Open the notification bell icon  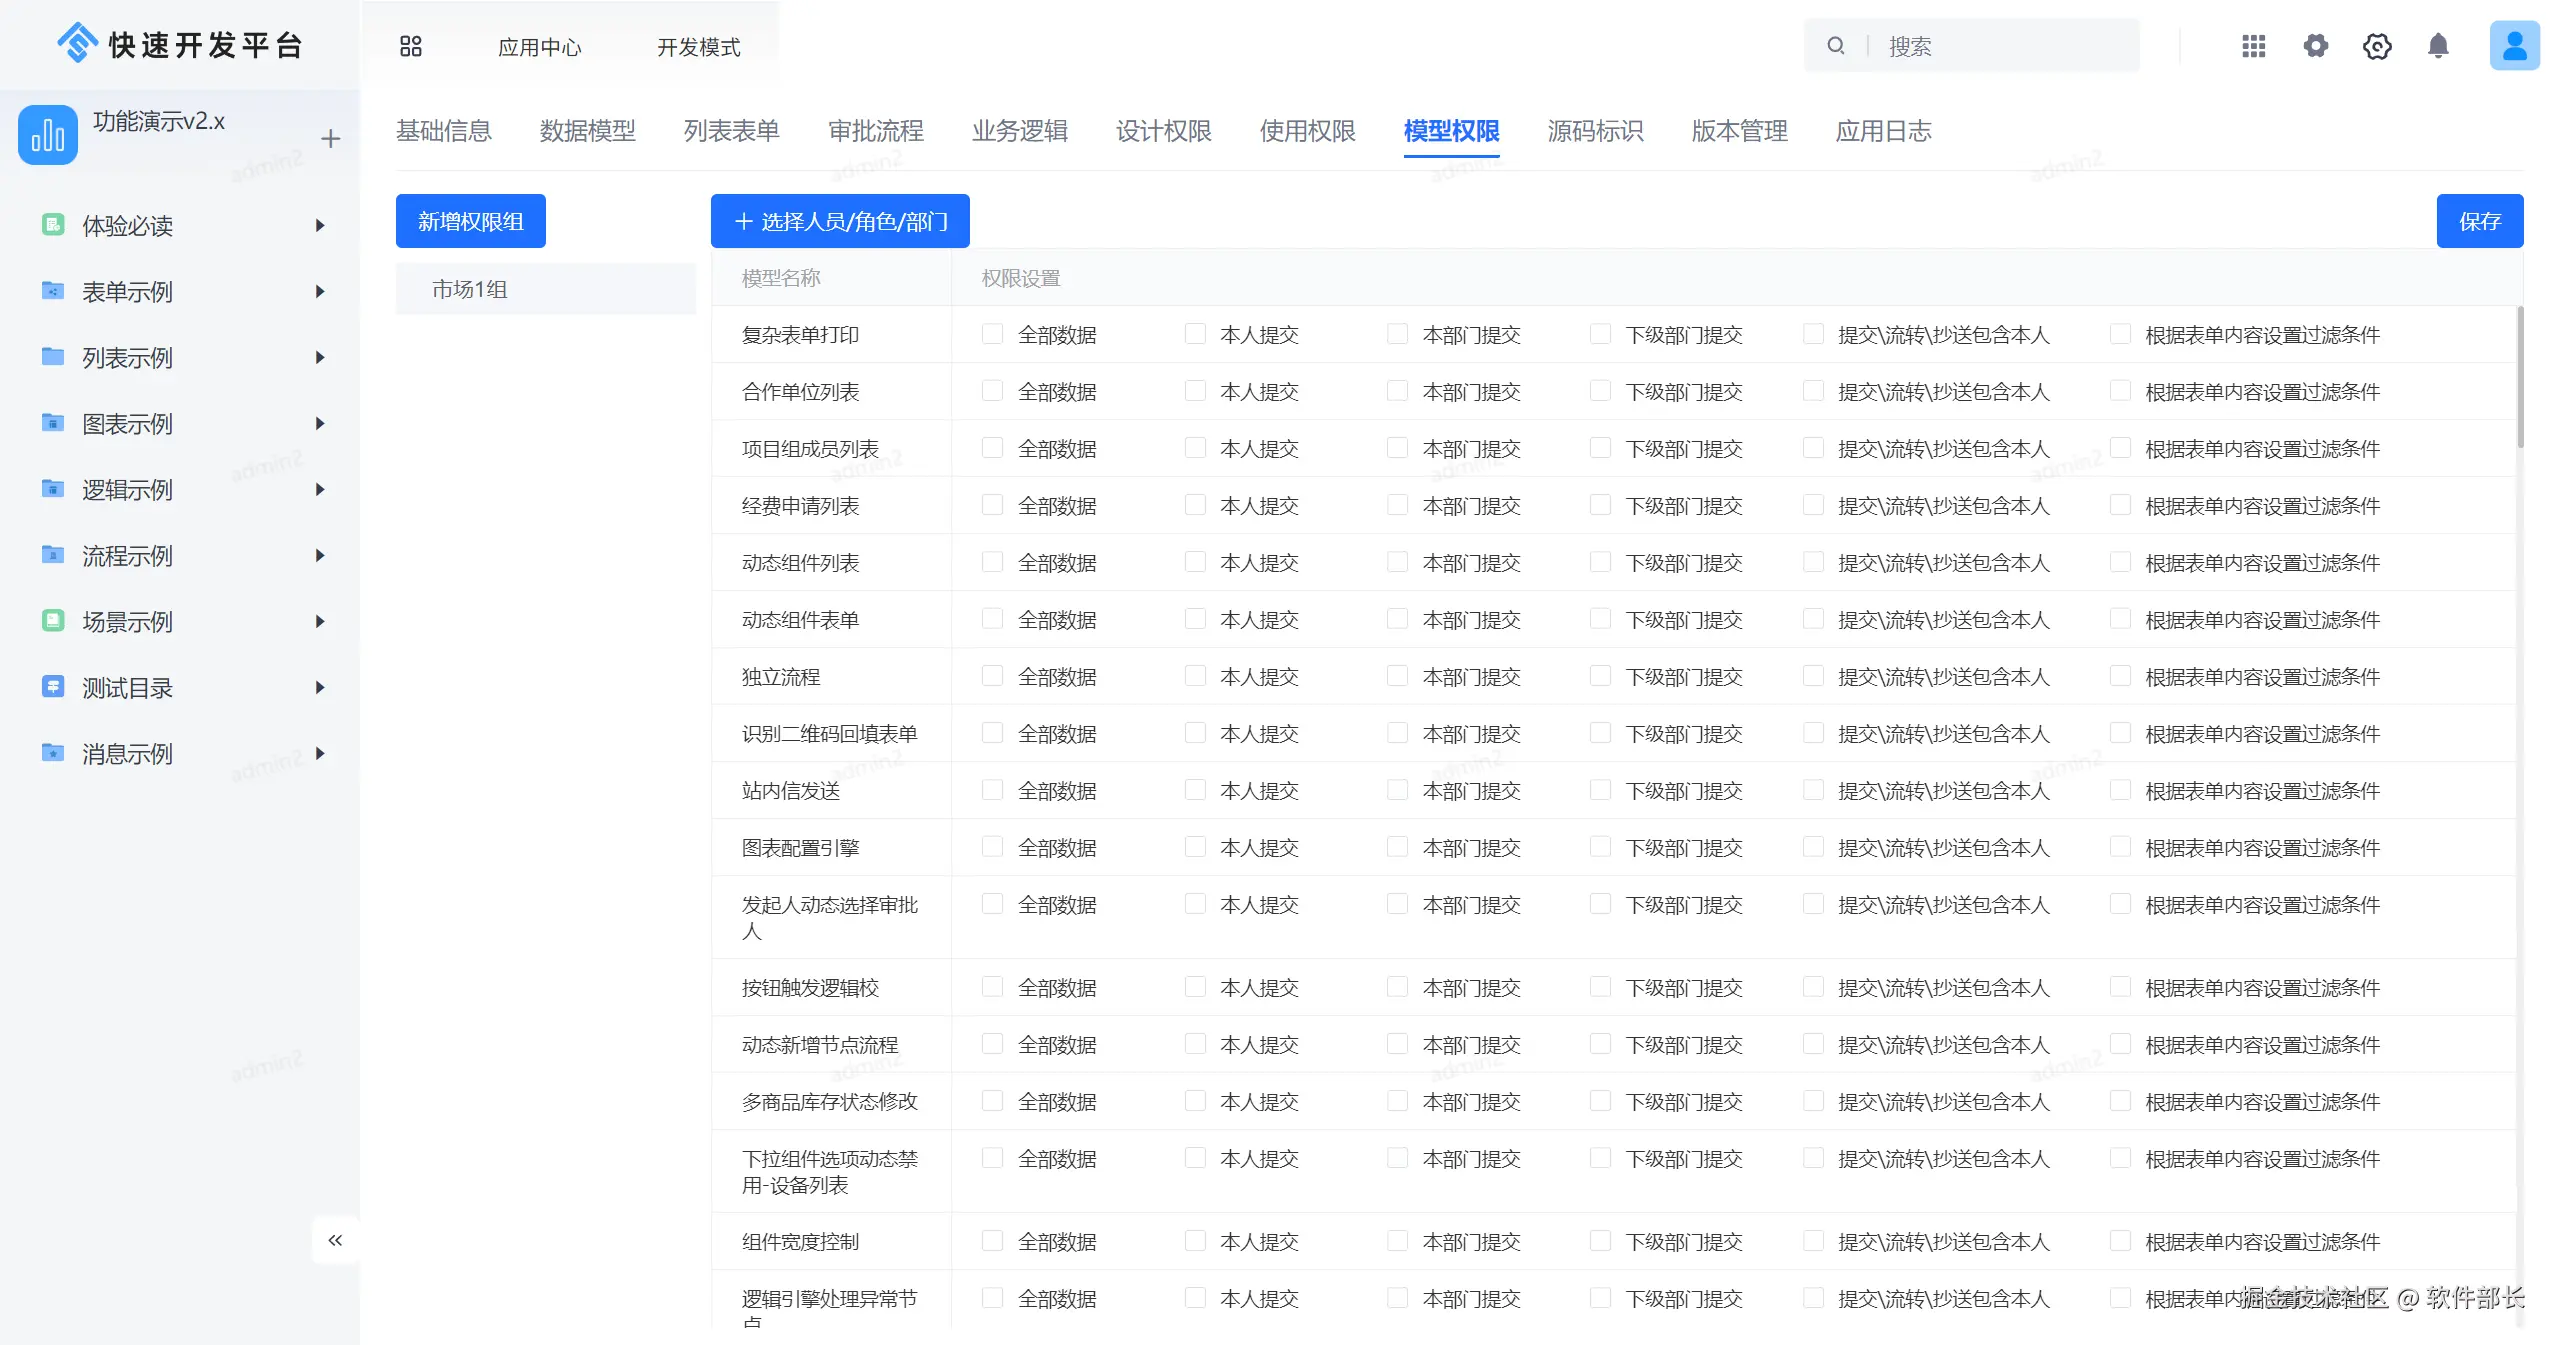coord(2438,46)
